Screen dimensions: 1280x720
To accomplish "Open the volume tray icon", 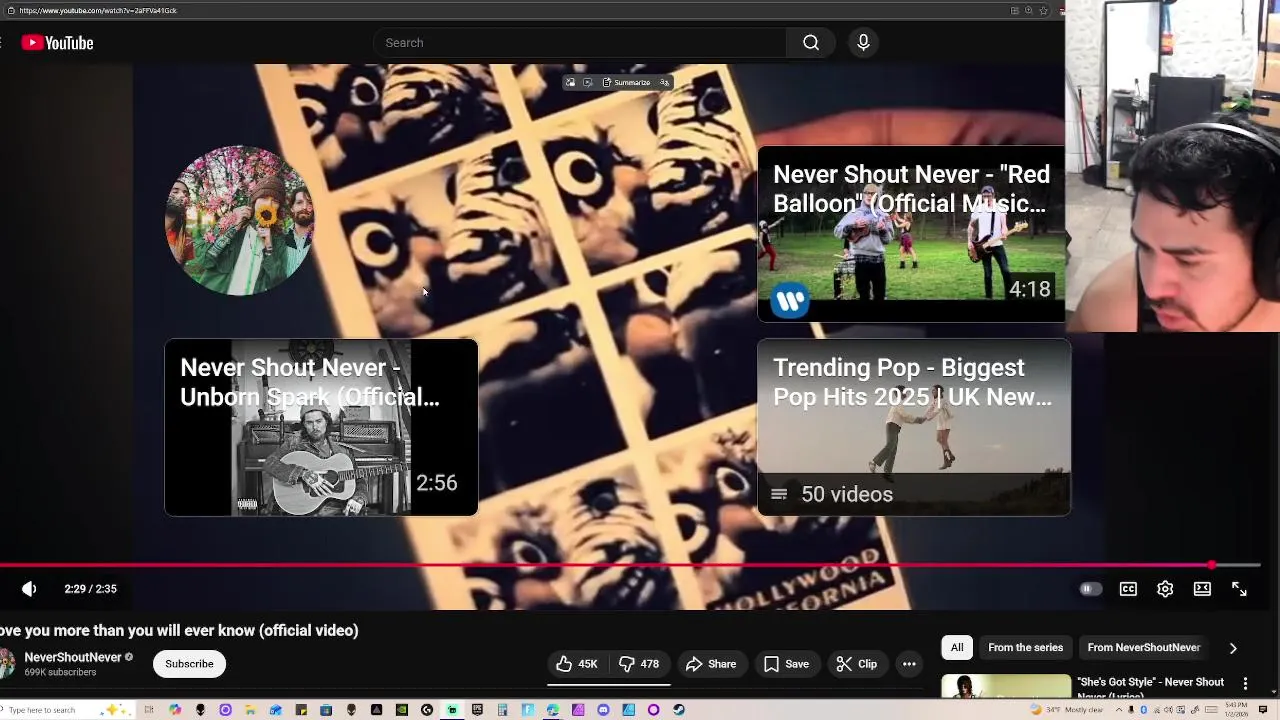I will pyautogui.click(x=1168, y=710).
